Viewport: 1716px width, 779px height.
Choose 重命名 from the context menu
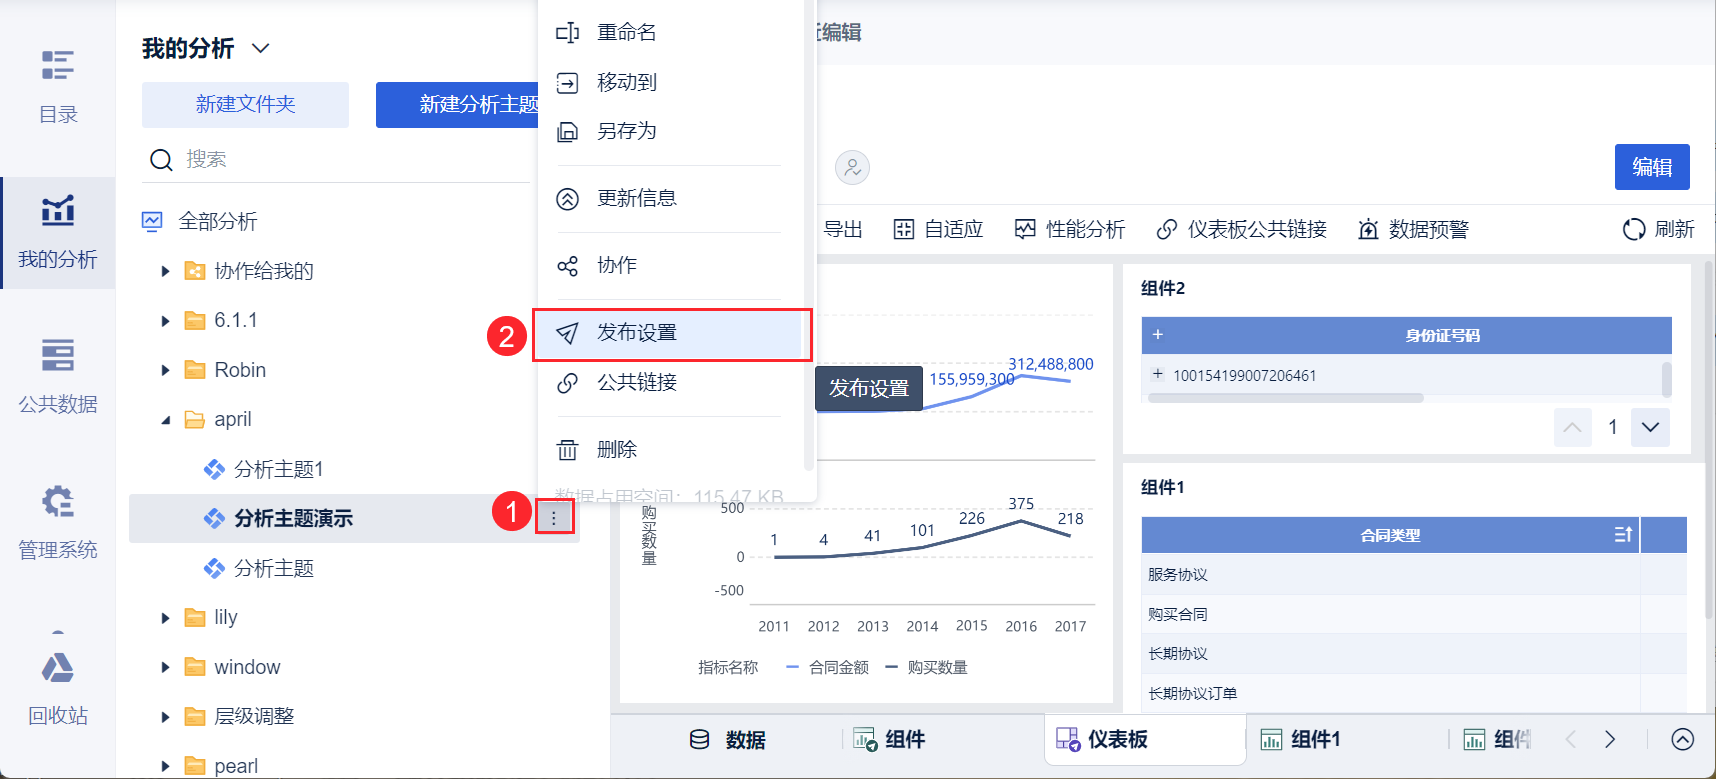pos(670,32)
